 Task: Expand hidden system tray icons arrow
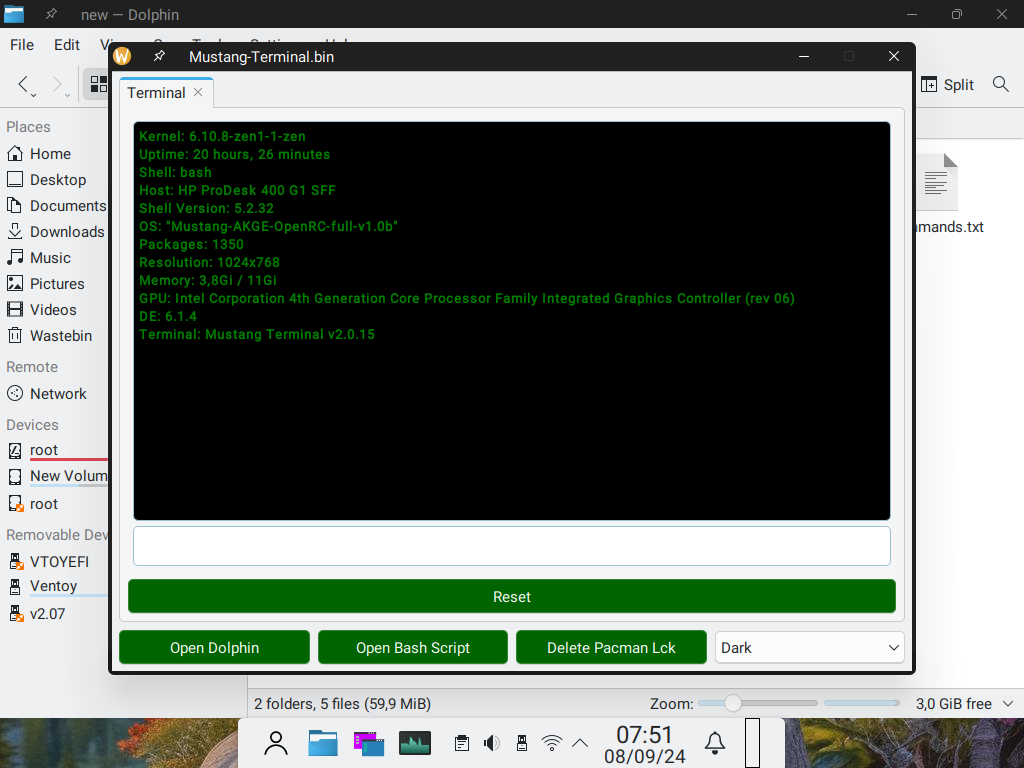[x=580, y=743]
